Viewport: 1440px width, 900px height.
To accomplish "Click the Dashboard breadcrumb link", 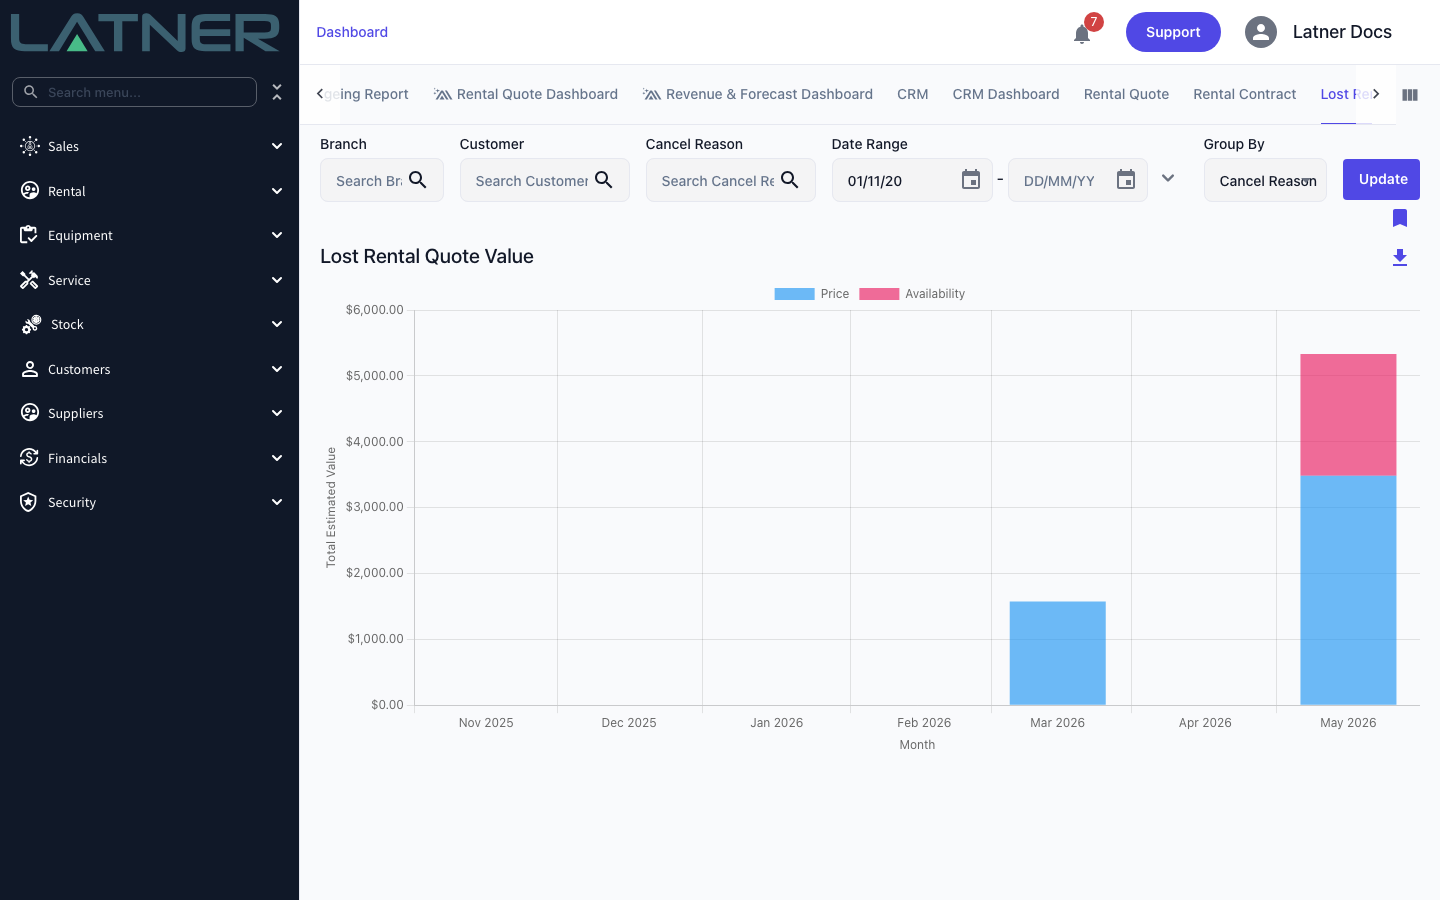I will click(352, 32).
